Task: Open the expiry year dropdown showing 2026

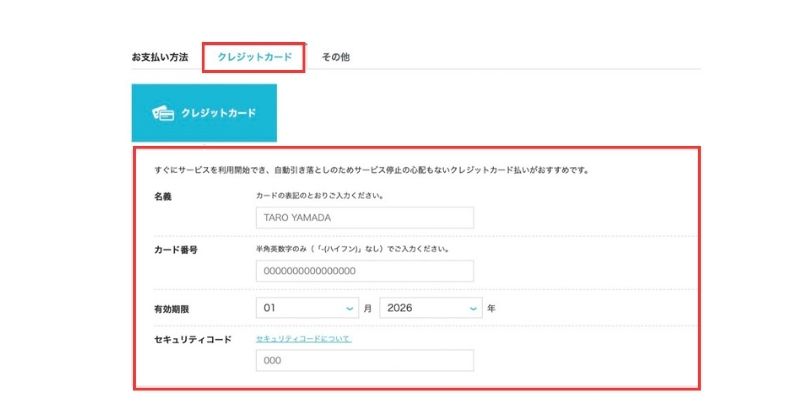Action: click(431, 308)
